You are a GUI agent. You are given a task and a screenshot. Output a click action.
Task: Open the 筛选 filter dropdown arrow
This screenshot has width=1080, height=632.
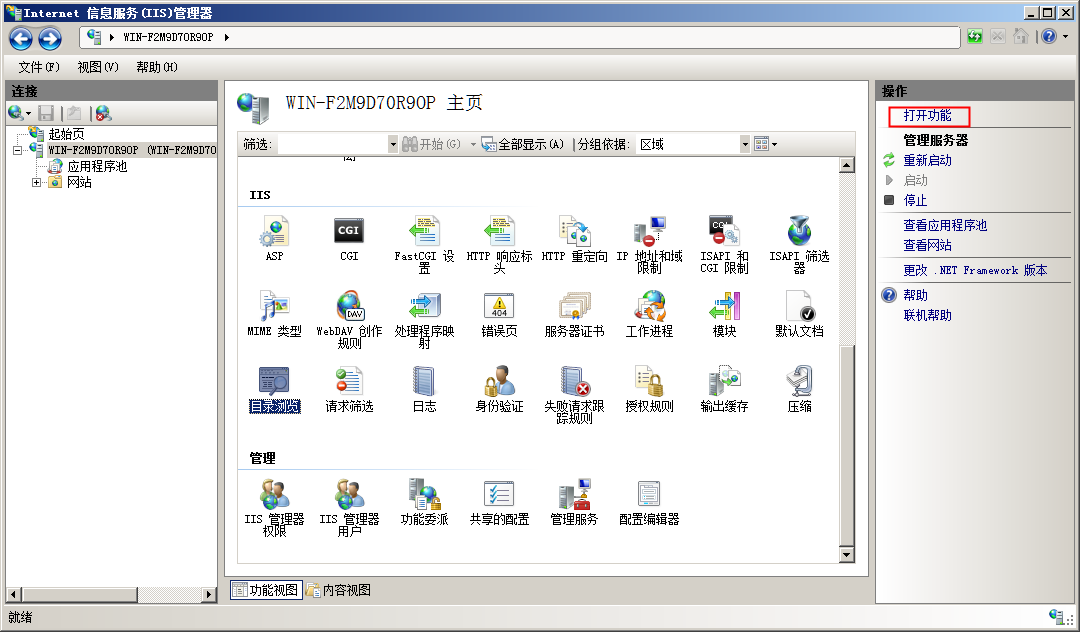[392, 145]
